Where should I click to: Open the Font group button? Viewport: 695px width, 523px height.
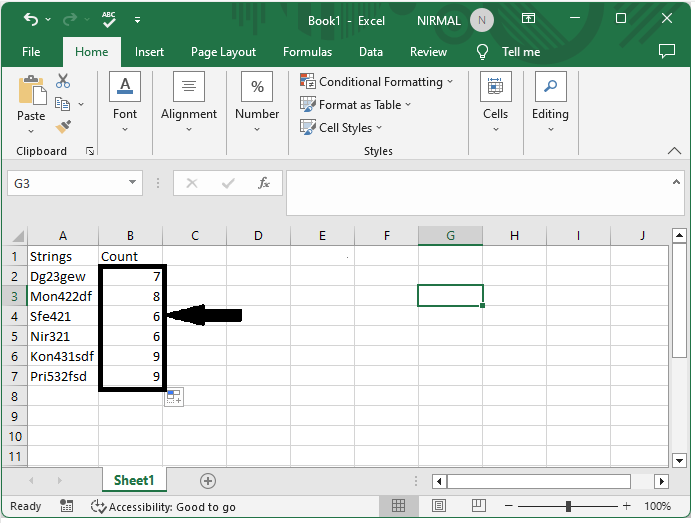pyautogui.click(x=125, y=102)
